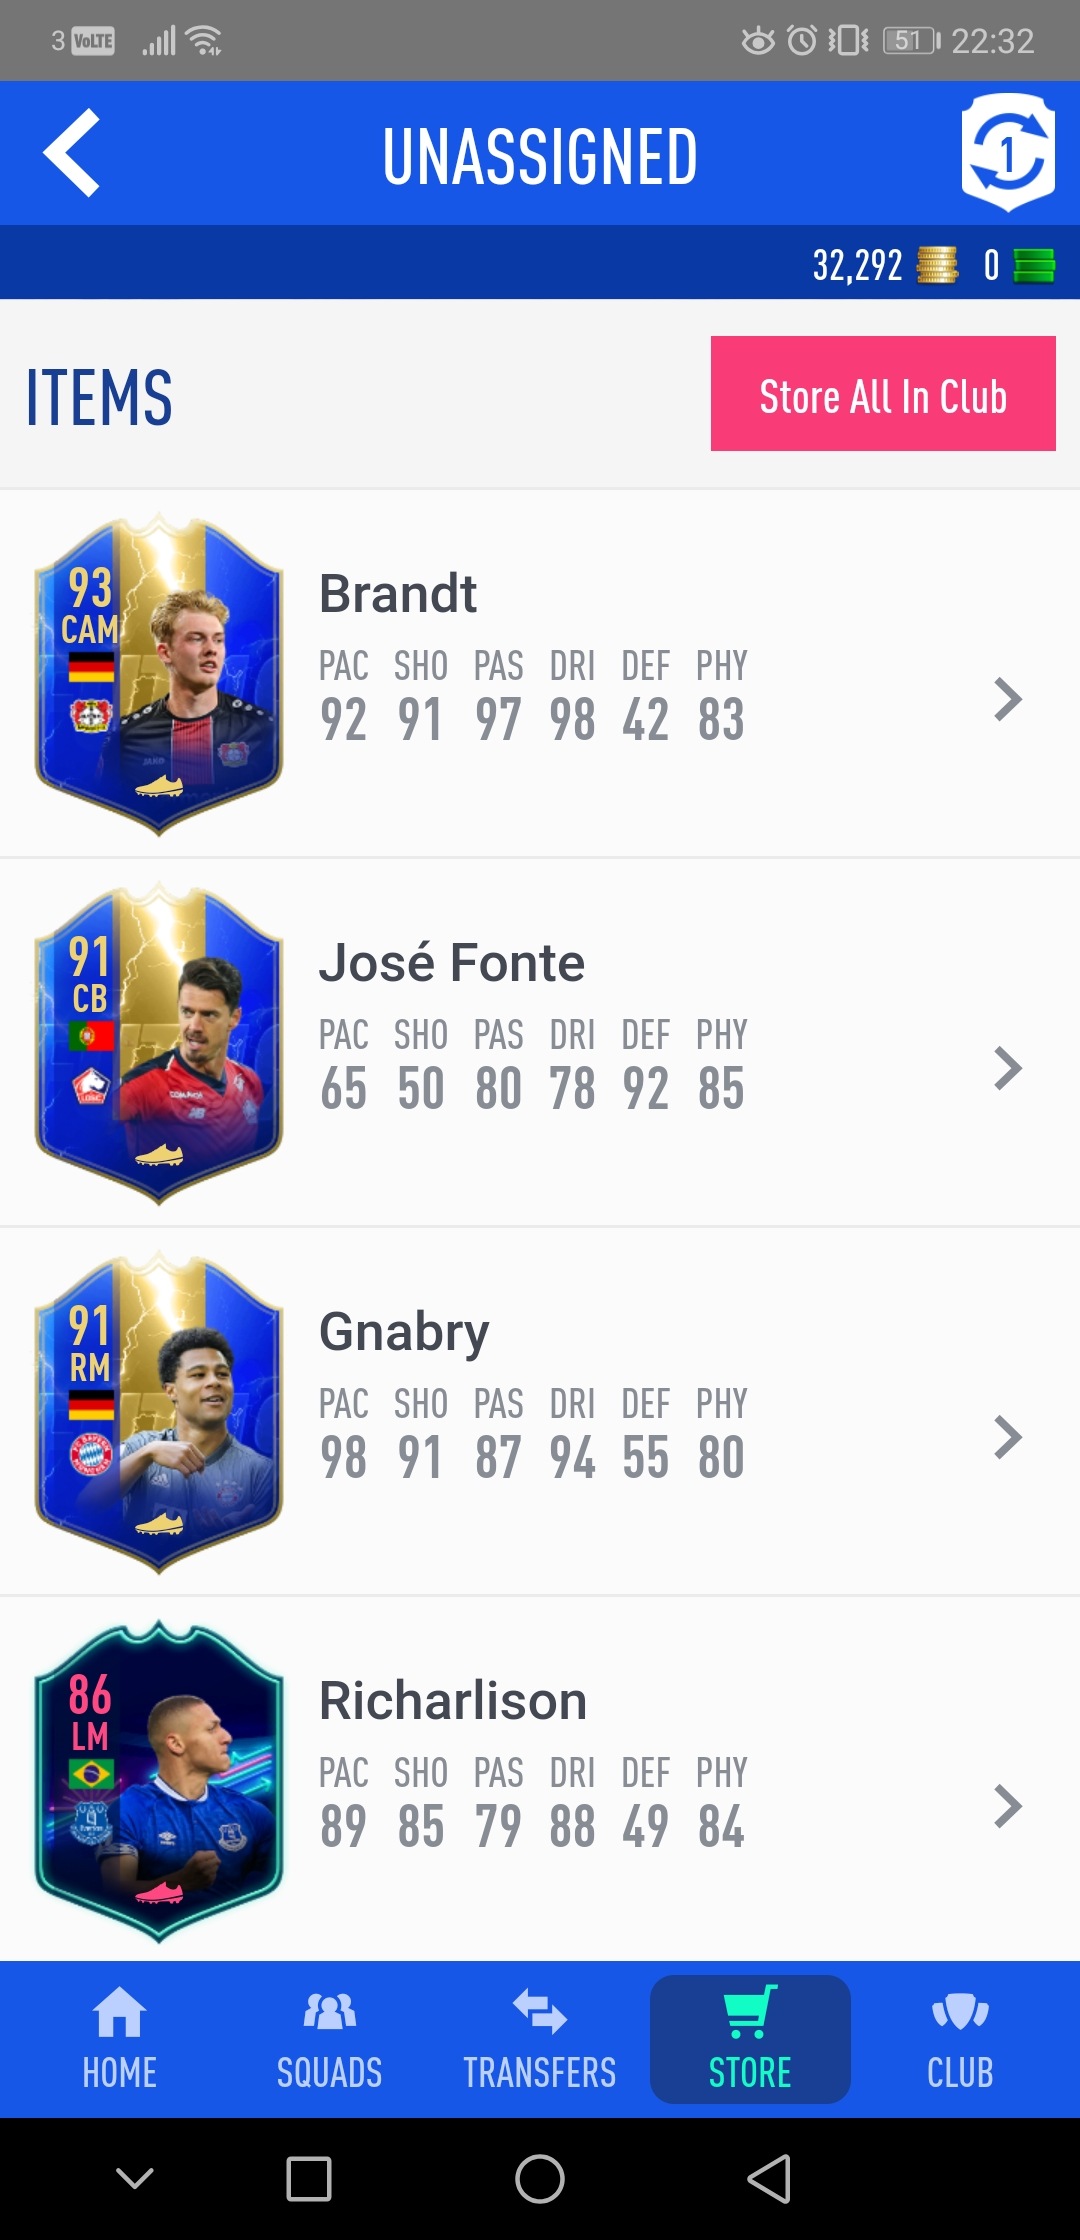Click Store All In Club button
The width and height of the screenshot is (1080, 2240).
(x=883, y=394)
